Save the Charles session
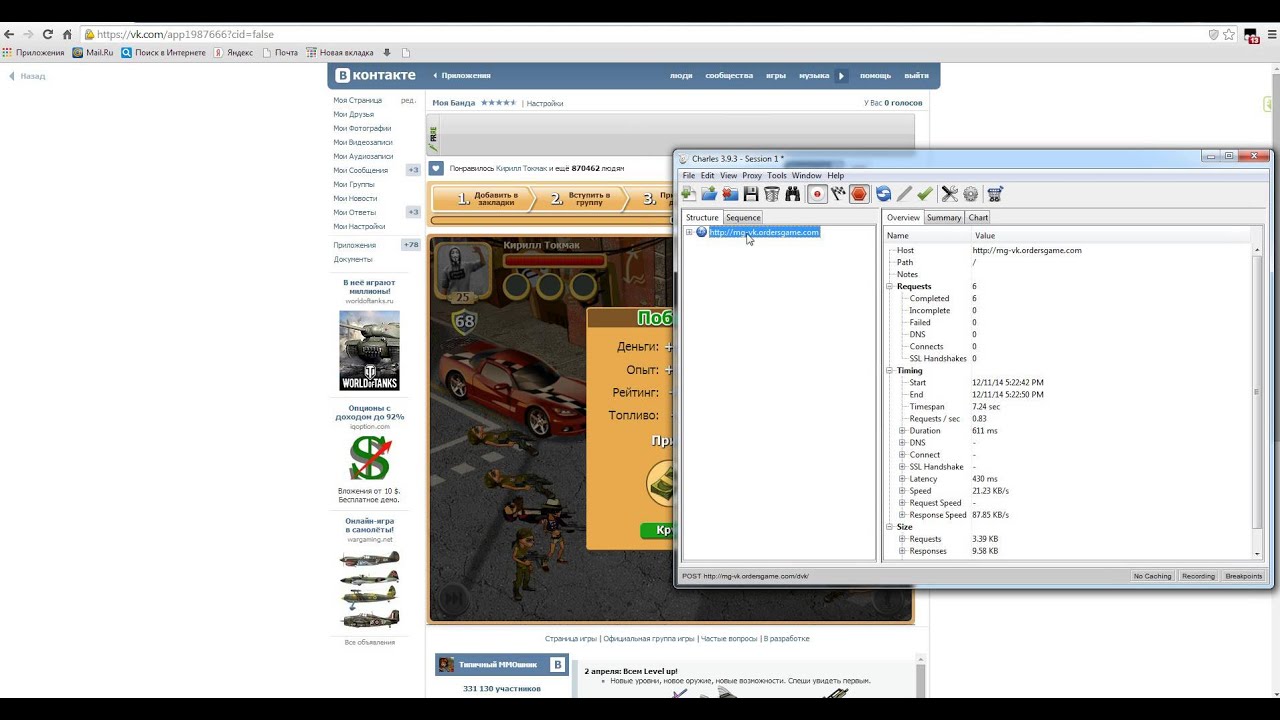 pyautogui.click(x=751, y=194)
